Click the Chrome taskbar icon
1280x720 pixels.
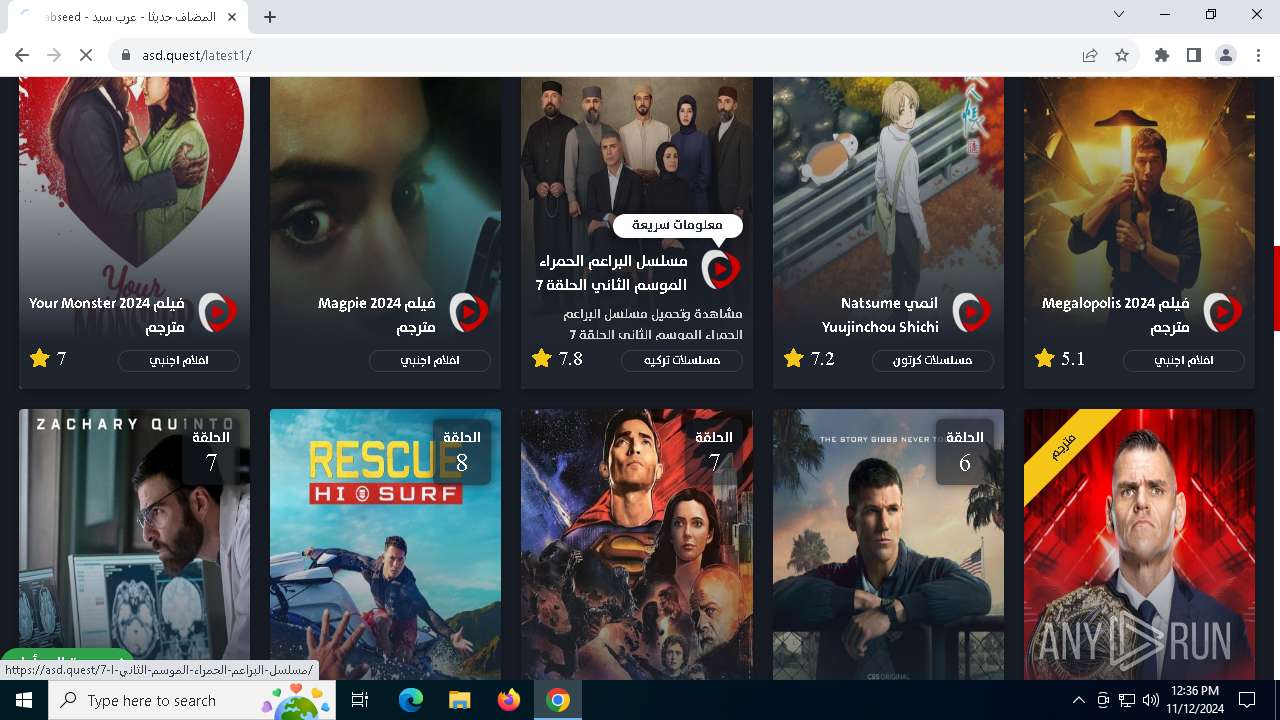coord(557,700)
